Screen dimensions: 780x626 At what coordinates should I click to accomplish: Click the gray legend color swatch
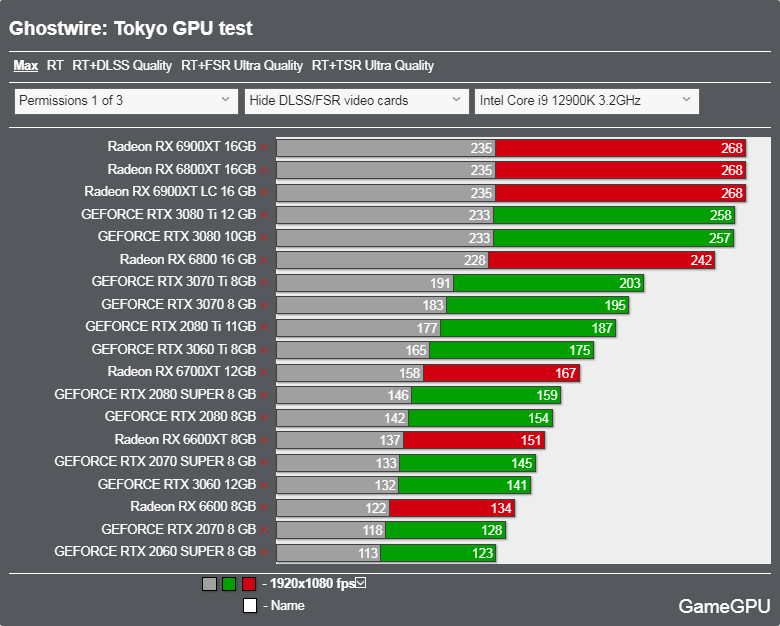(209, 584)
